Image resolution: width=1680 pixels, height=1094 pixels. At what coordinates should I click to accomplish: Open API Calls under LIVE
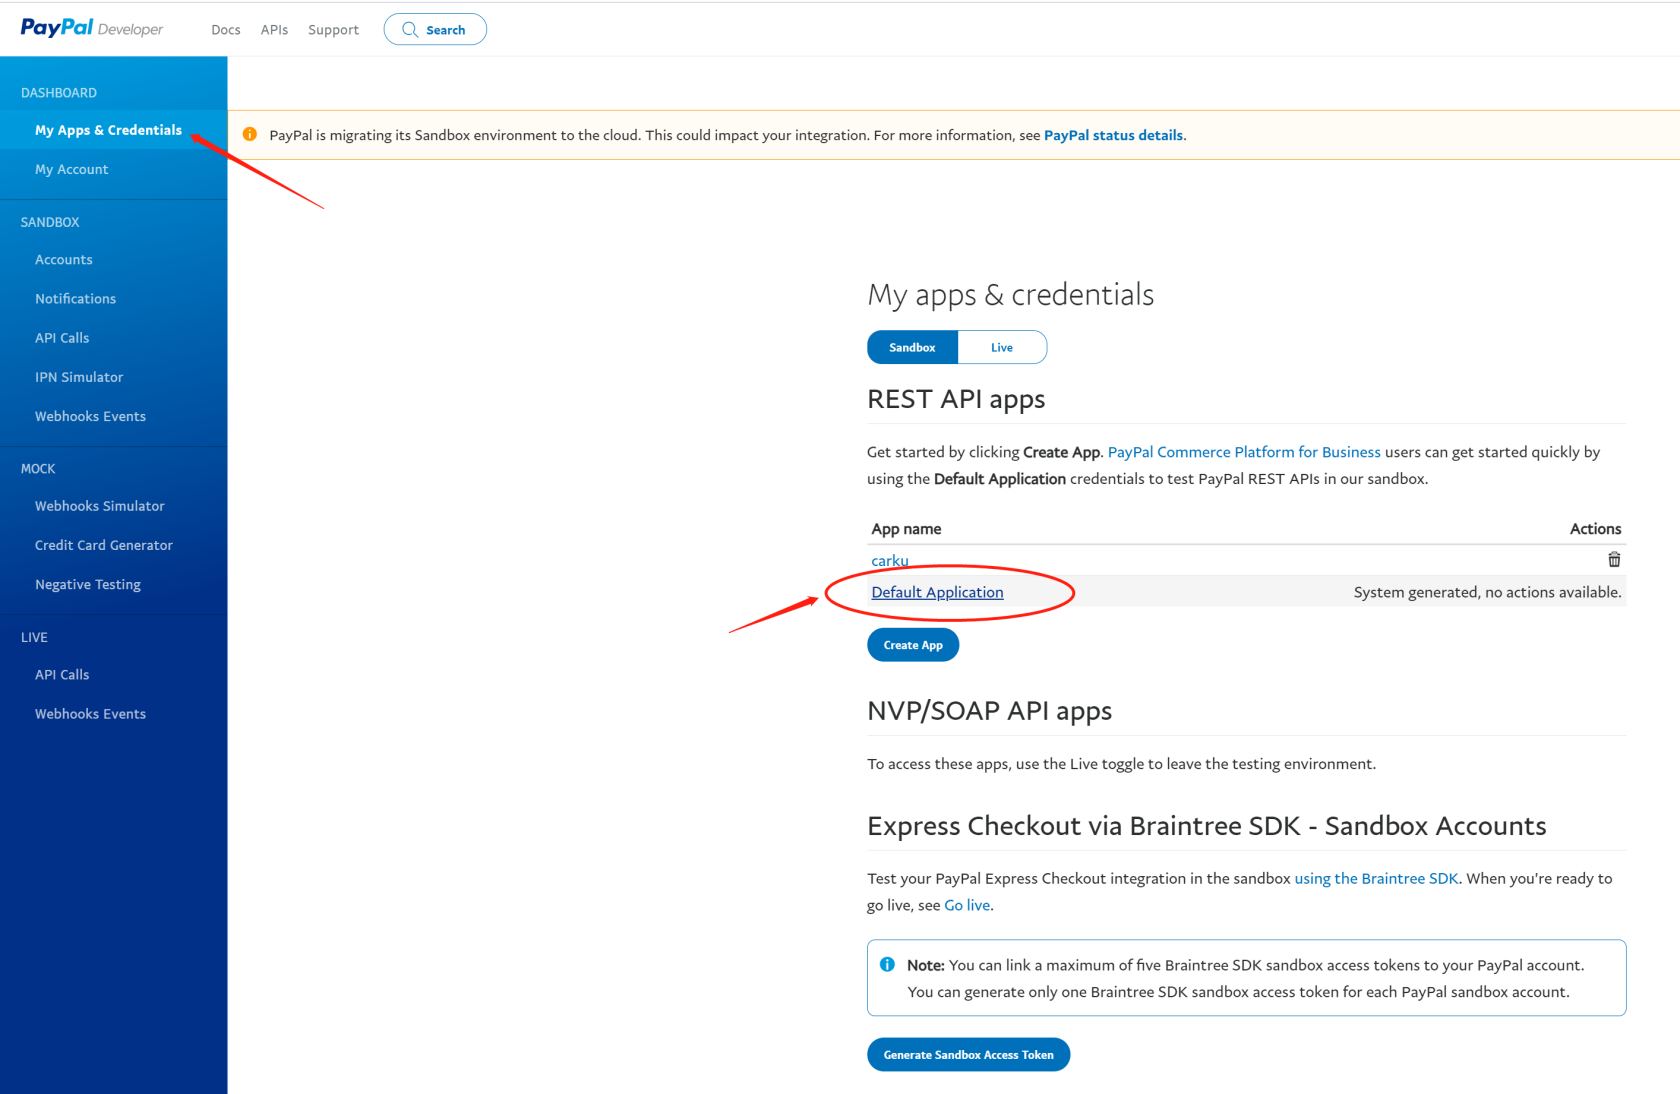tap(62, 674)
